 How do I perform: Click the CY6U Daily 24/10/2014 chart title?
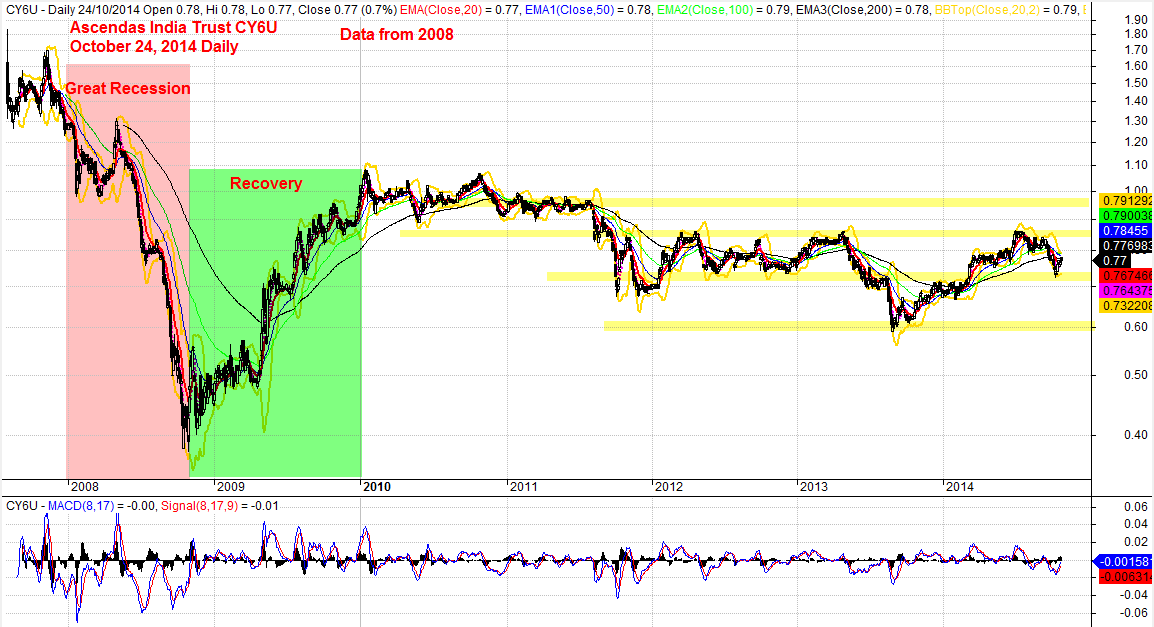(x=73, y=10)
